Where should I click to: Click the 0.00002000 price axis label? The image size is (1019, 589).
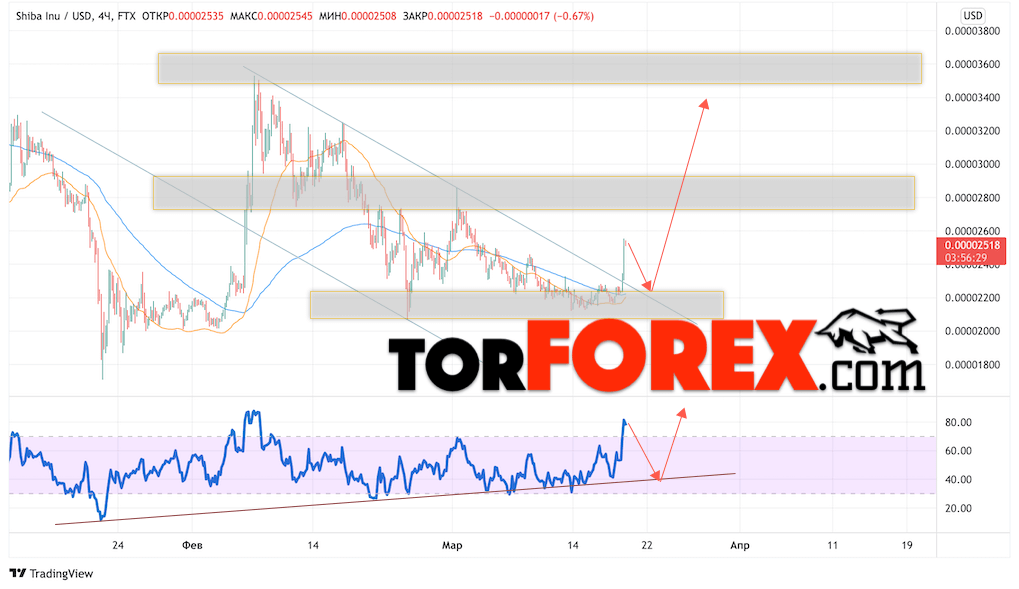click(972, 331)
